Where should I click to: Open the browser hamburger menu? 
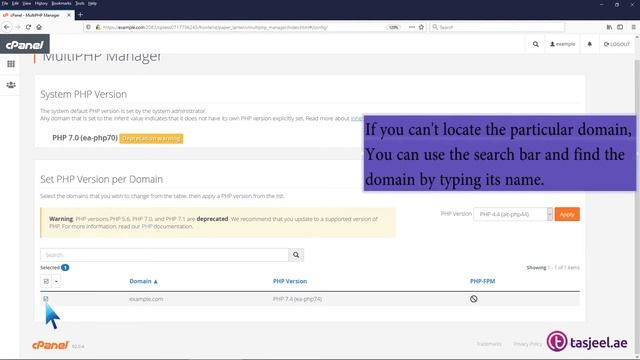pyautogui.click(x=633, y=27)
